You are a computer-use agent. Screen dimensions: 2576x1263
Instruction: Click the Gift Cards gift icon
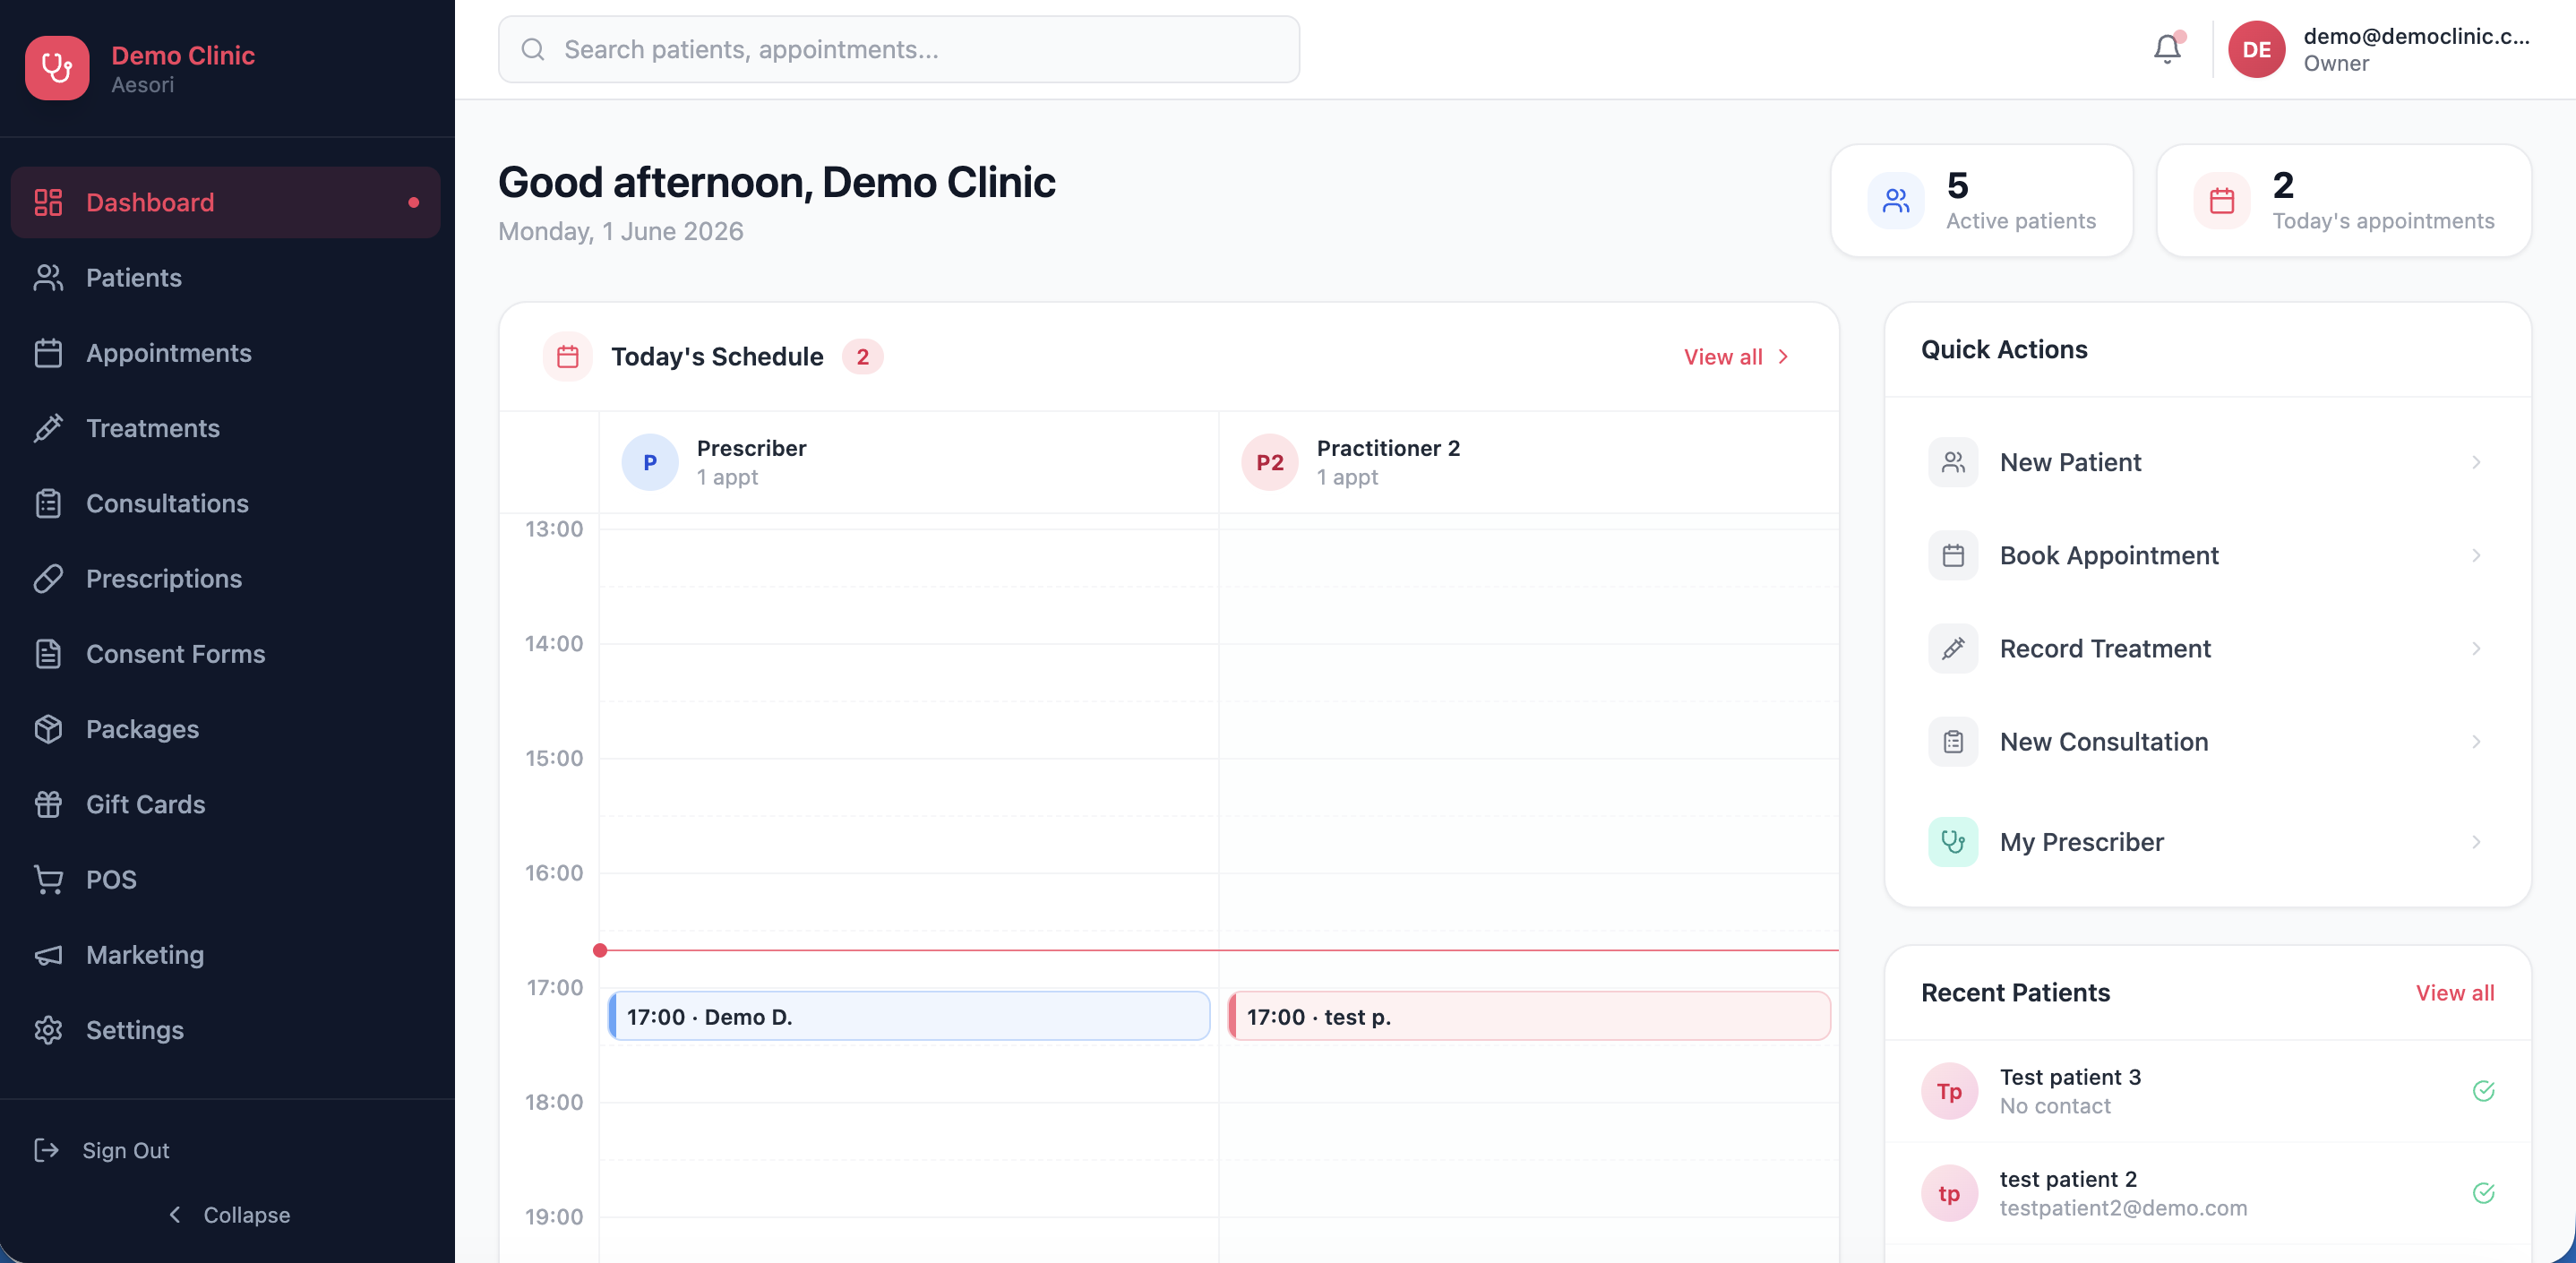click(x=48, y=804)
